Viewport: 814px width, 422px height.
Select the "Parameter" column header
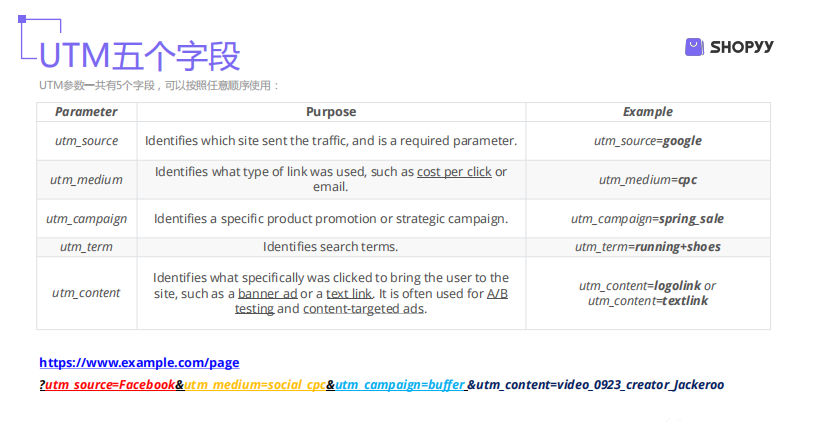pyautogui.click(x=86, y=112)
